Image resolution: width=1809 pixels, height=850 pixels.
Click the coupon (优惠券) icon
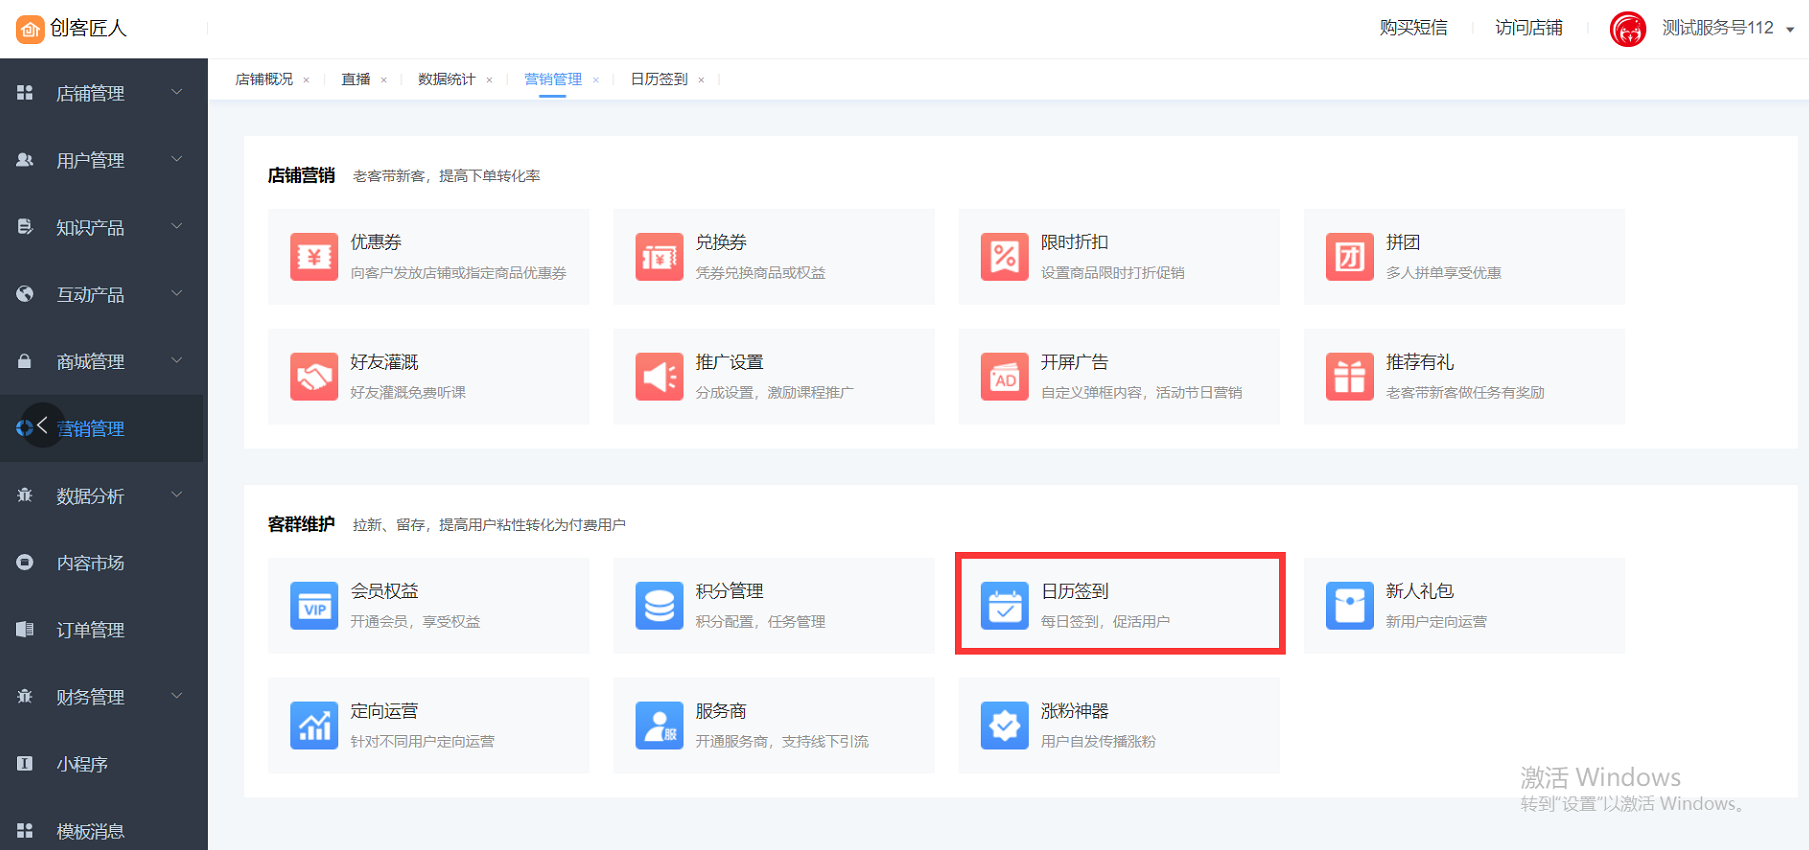(x=314, y=257)
